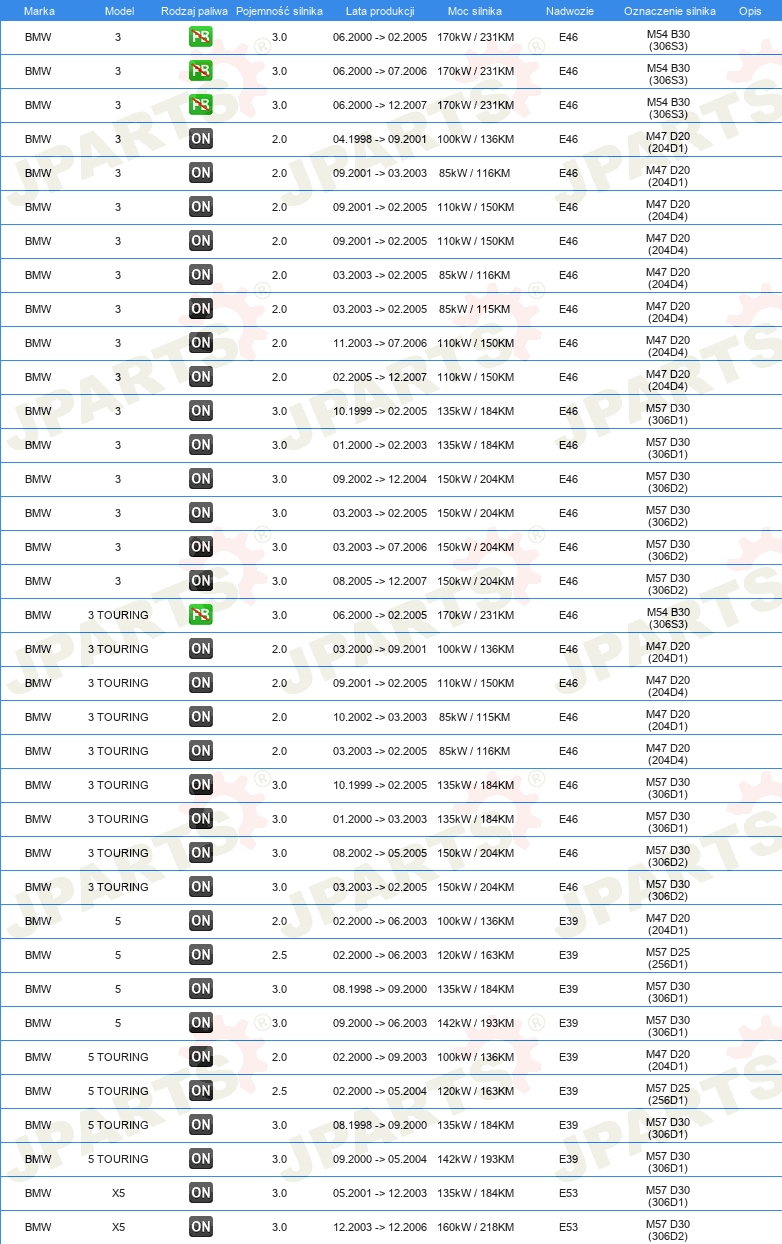This screenshot has height=1244, width=782.
Task: Click BMW in the X5 12.2003 -> 12.2006 row
Action: pos(38,1227)
